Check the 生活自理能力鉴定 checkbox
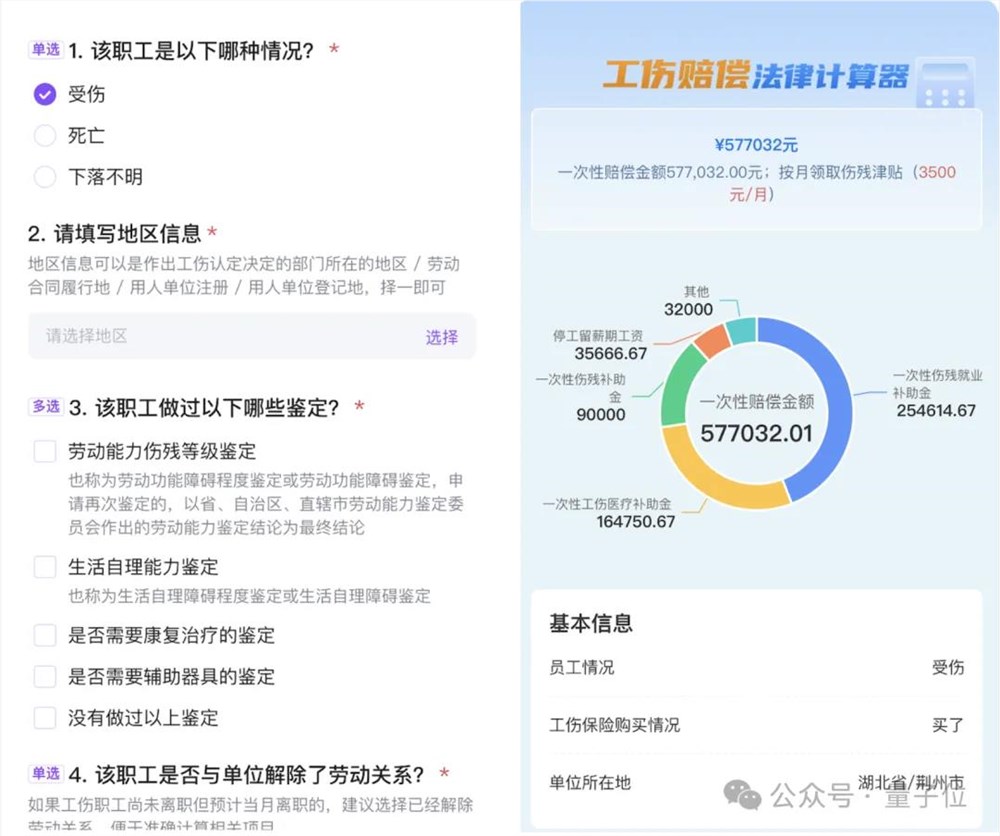Screen dimensions: 1000x836 click(x=42, y=567)
